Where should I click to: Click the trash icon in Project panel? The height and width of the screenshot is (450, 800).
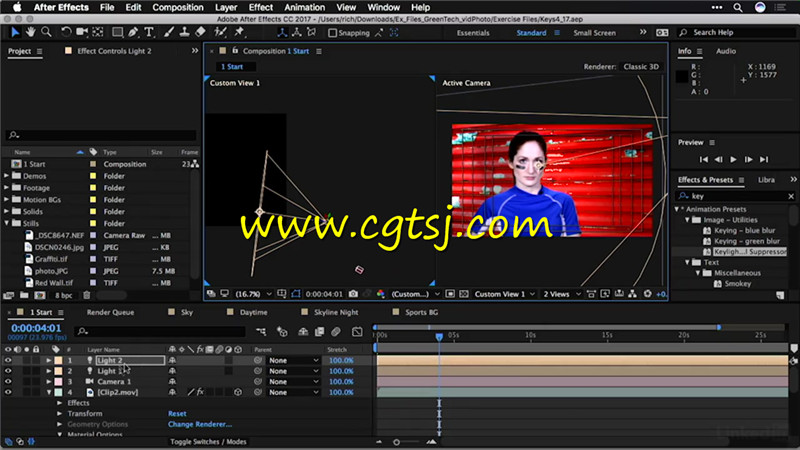(x=87, y=295)
